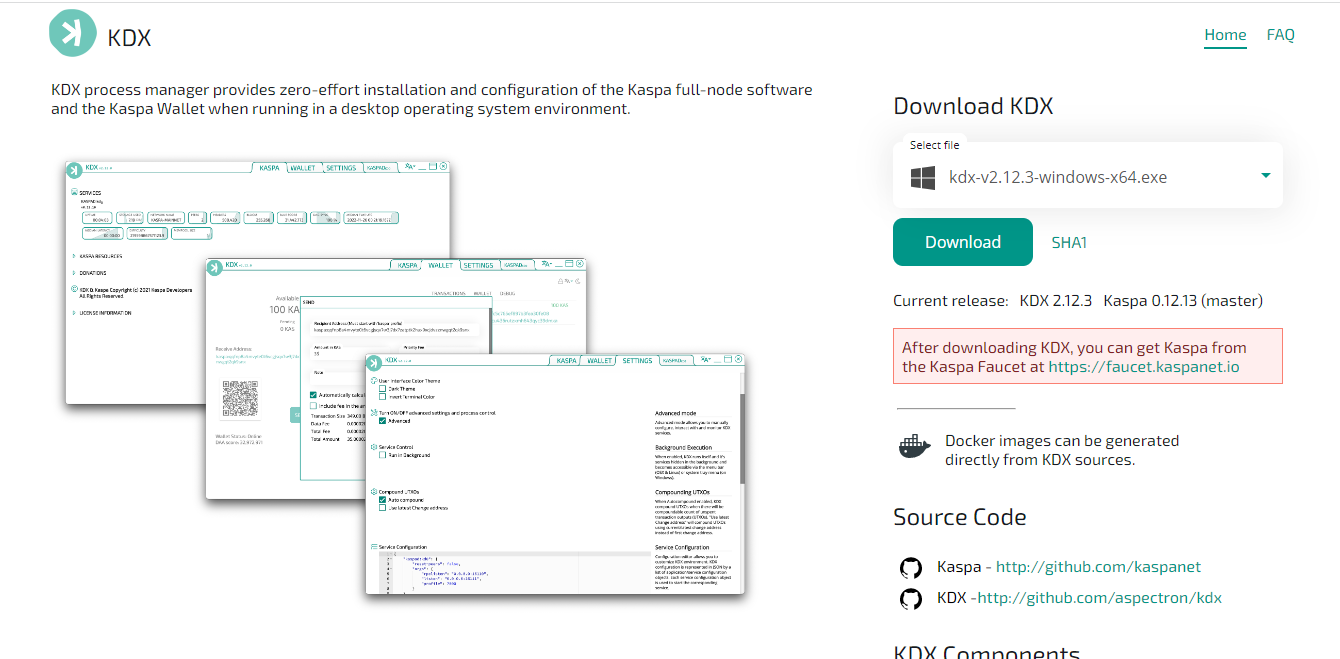Click the Windows logo in the file selector
Viewport: 1340px width, 659px height.
pyautogui.click(x=922, y=178)
